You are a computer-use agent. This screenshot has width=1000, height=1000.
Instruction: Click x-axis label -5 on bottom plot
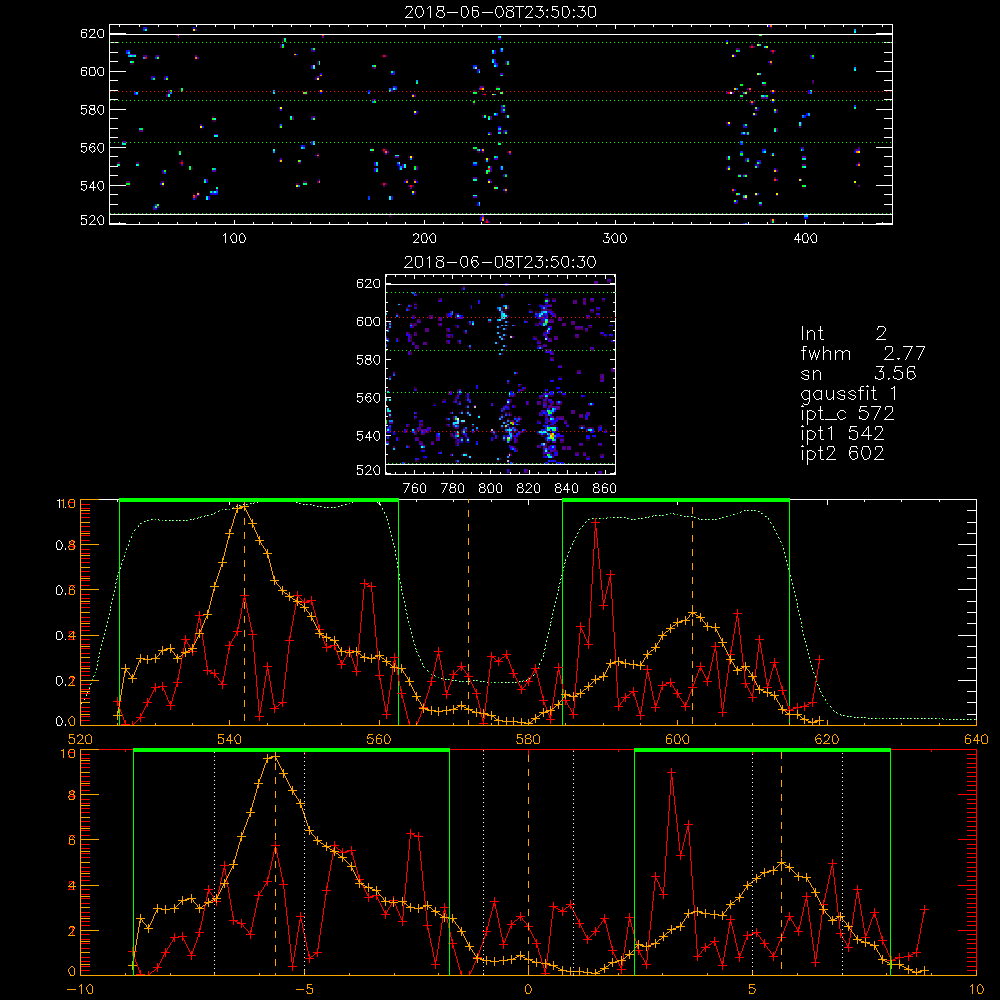pyautogui.click(x=304, y=990)
